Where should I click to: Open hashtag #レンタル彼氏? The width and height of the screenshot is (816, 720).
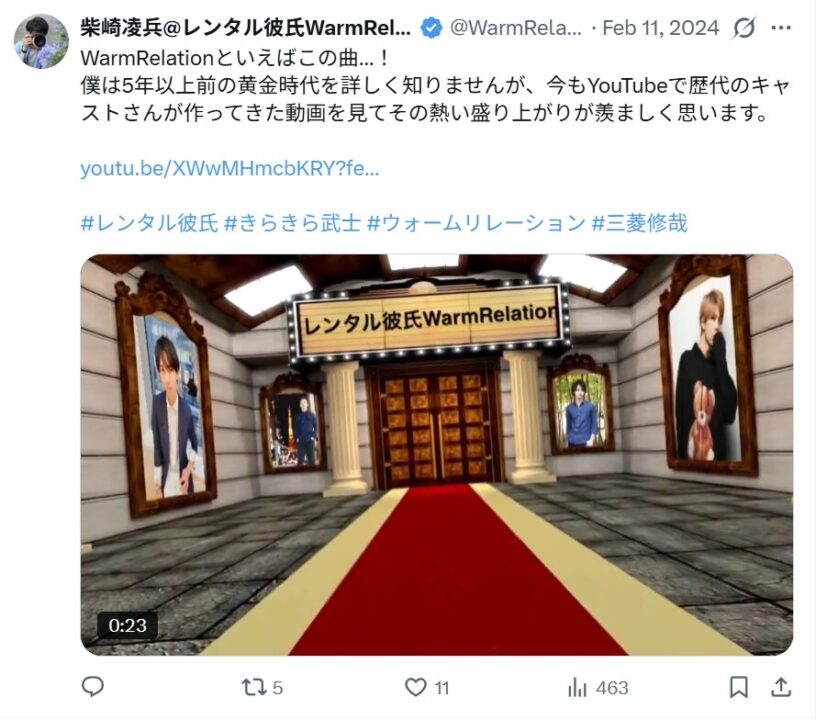pyautogui.click(x=149, y=223)
